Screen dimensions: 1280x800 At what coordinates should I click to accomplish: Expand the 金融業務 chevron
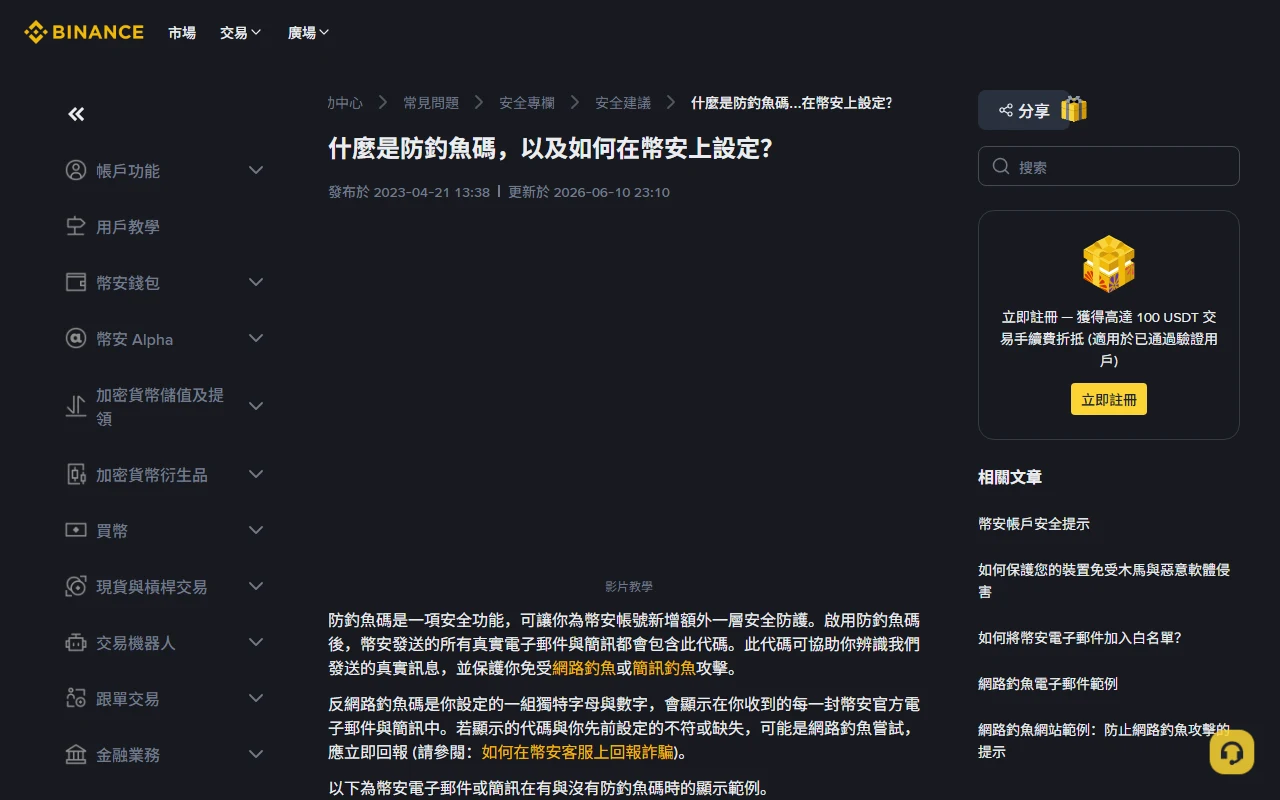click(256, 754)
